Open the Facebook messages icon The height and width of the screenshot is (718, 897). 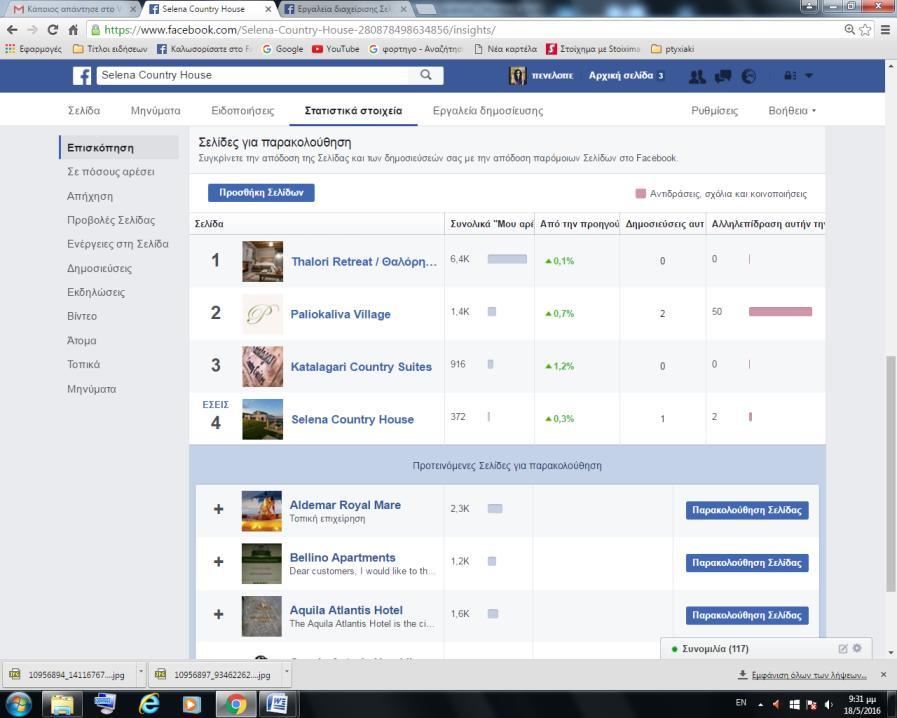click(x=723, y=76)
